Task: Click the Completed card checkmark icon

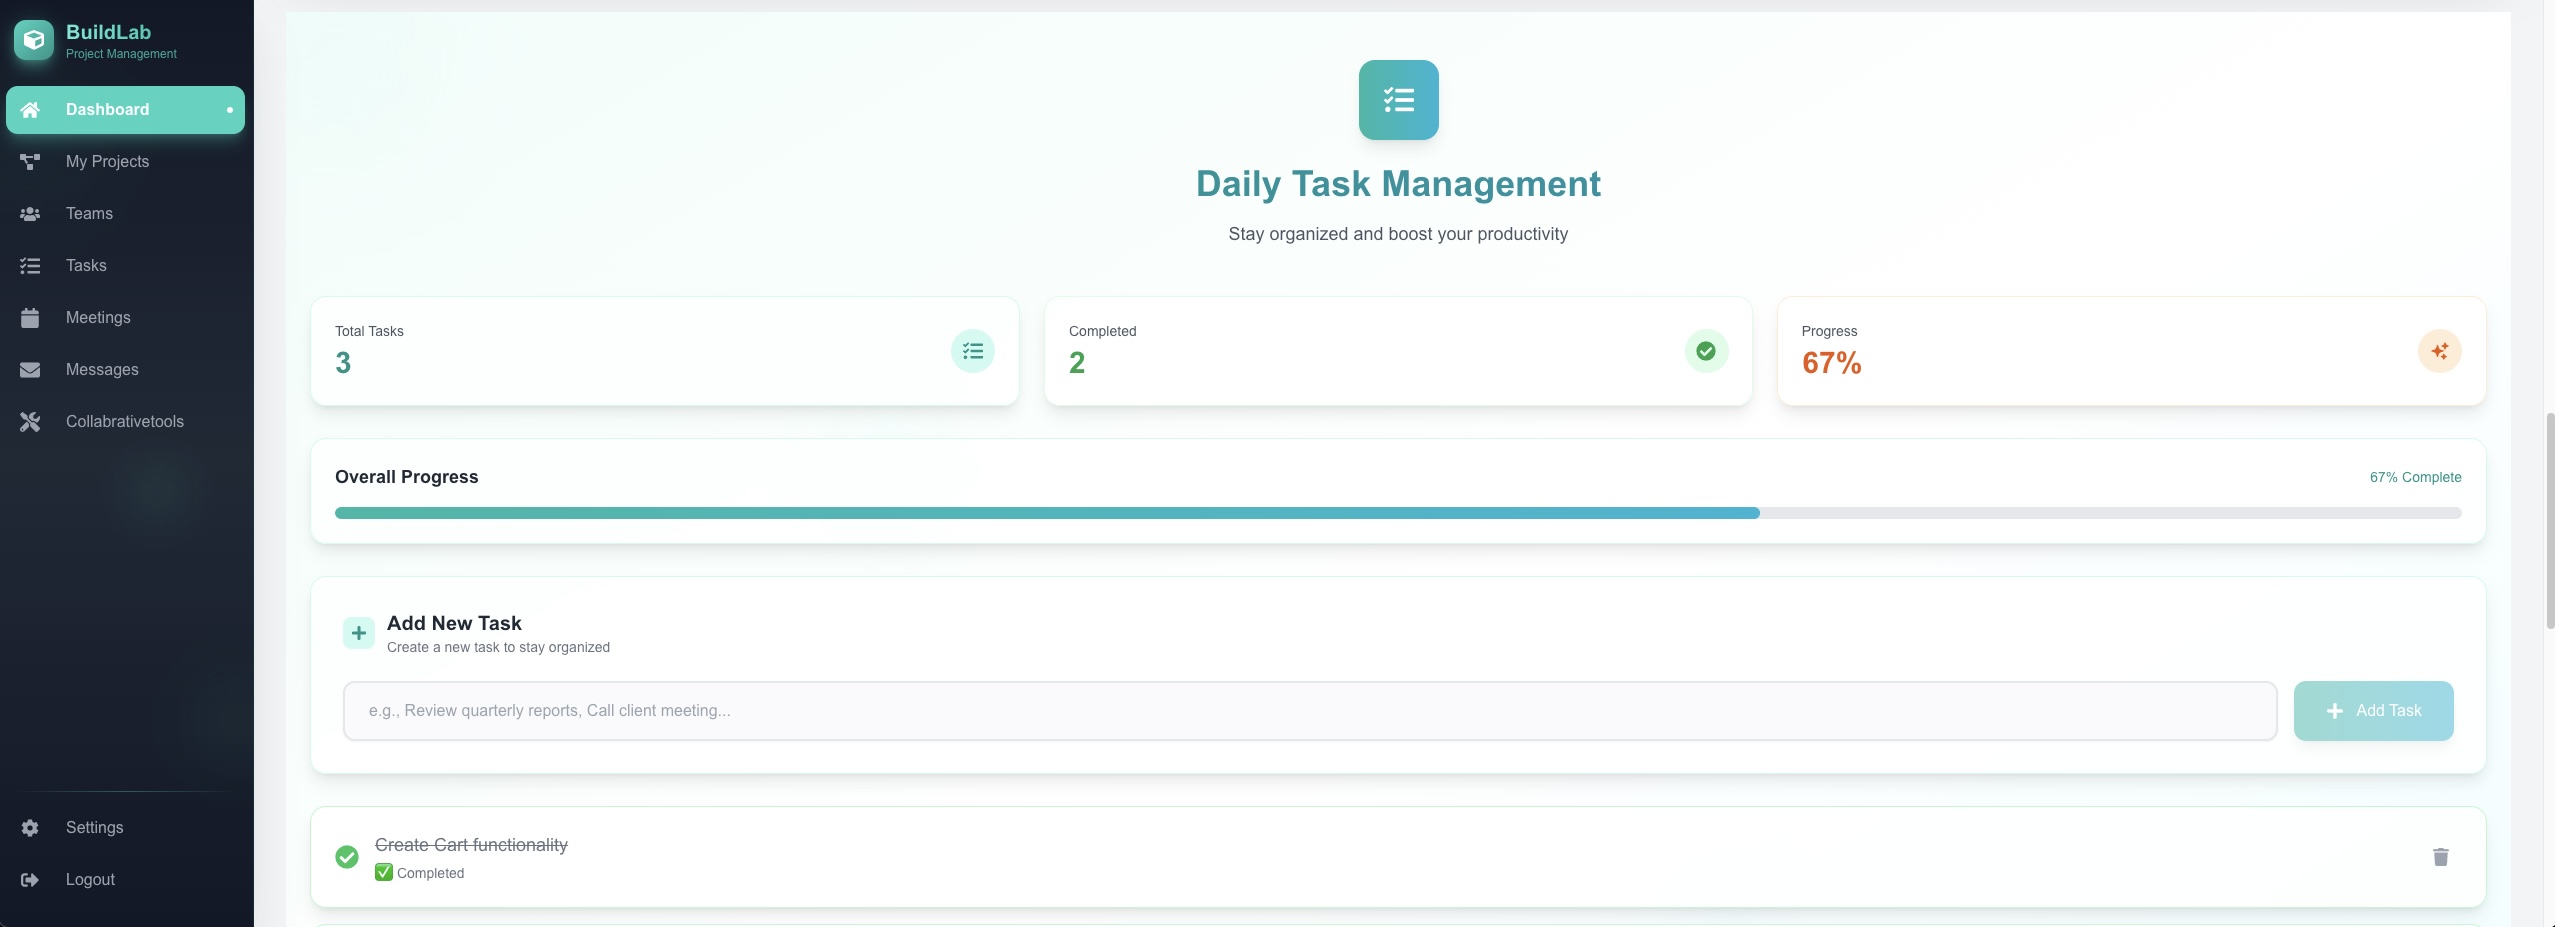Action: pyautogui.click(x=1705, y=351)
